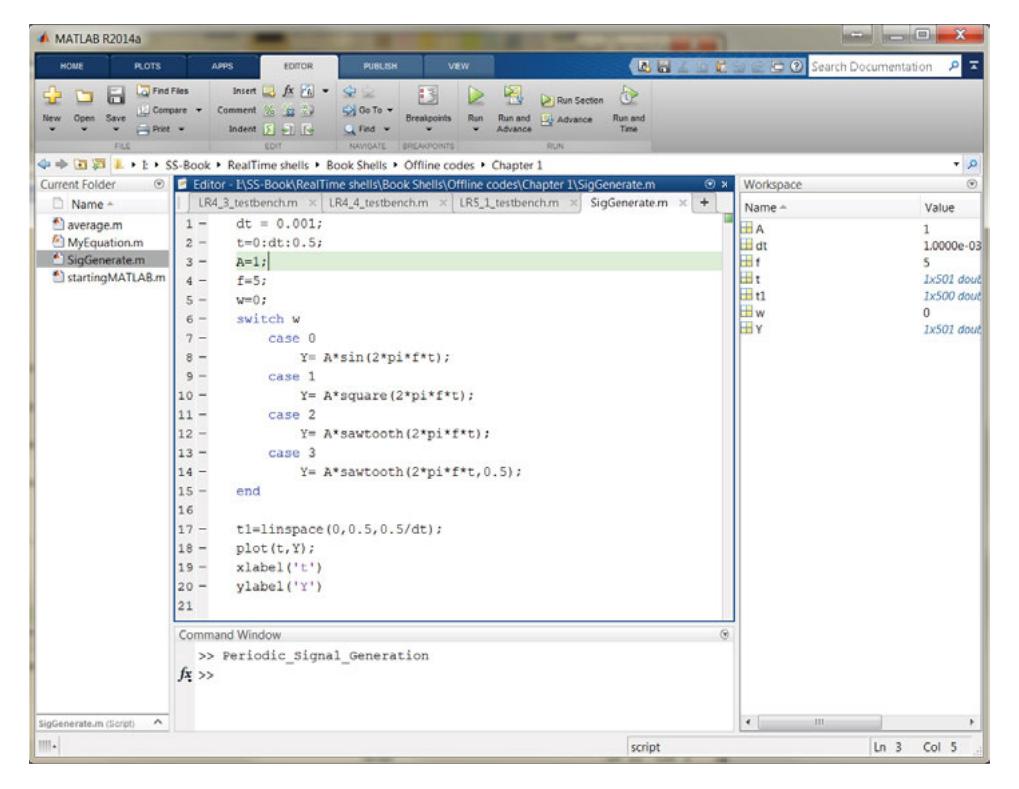1019x789 pixels.
Task: Collapse the SigGenerate.m details panel
Action: point(158,723)
